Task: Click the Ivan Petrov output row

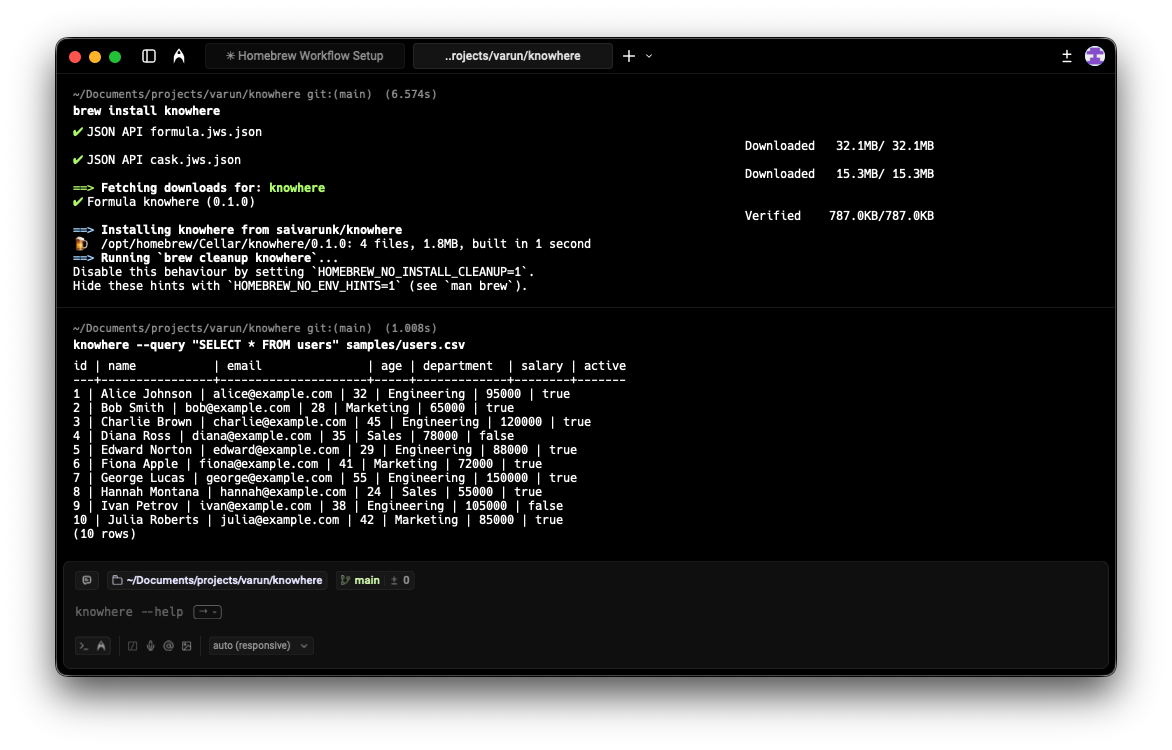Action: pos(318,506)
